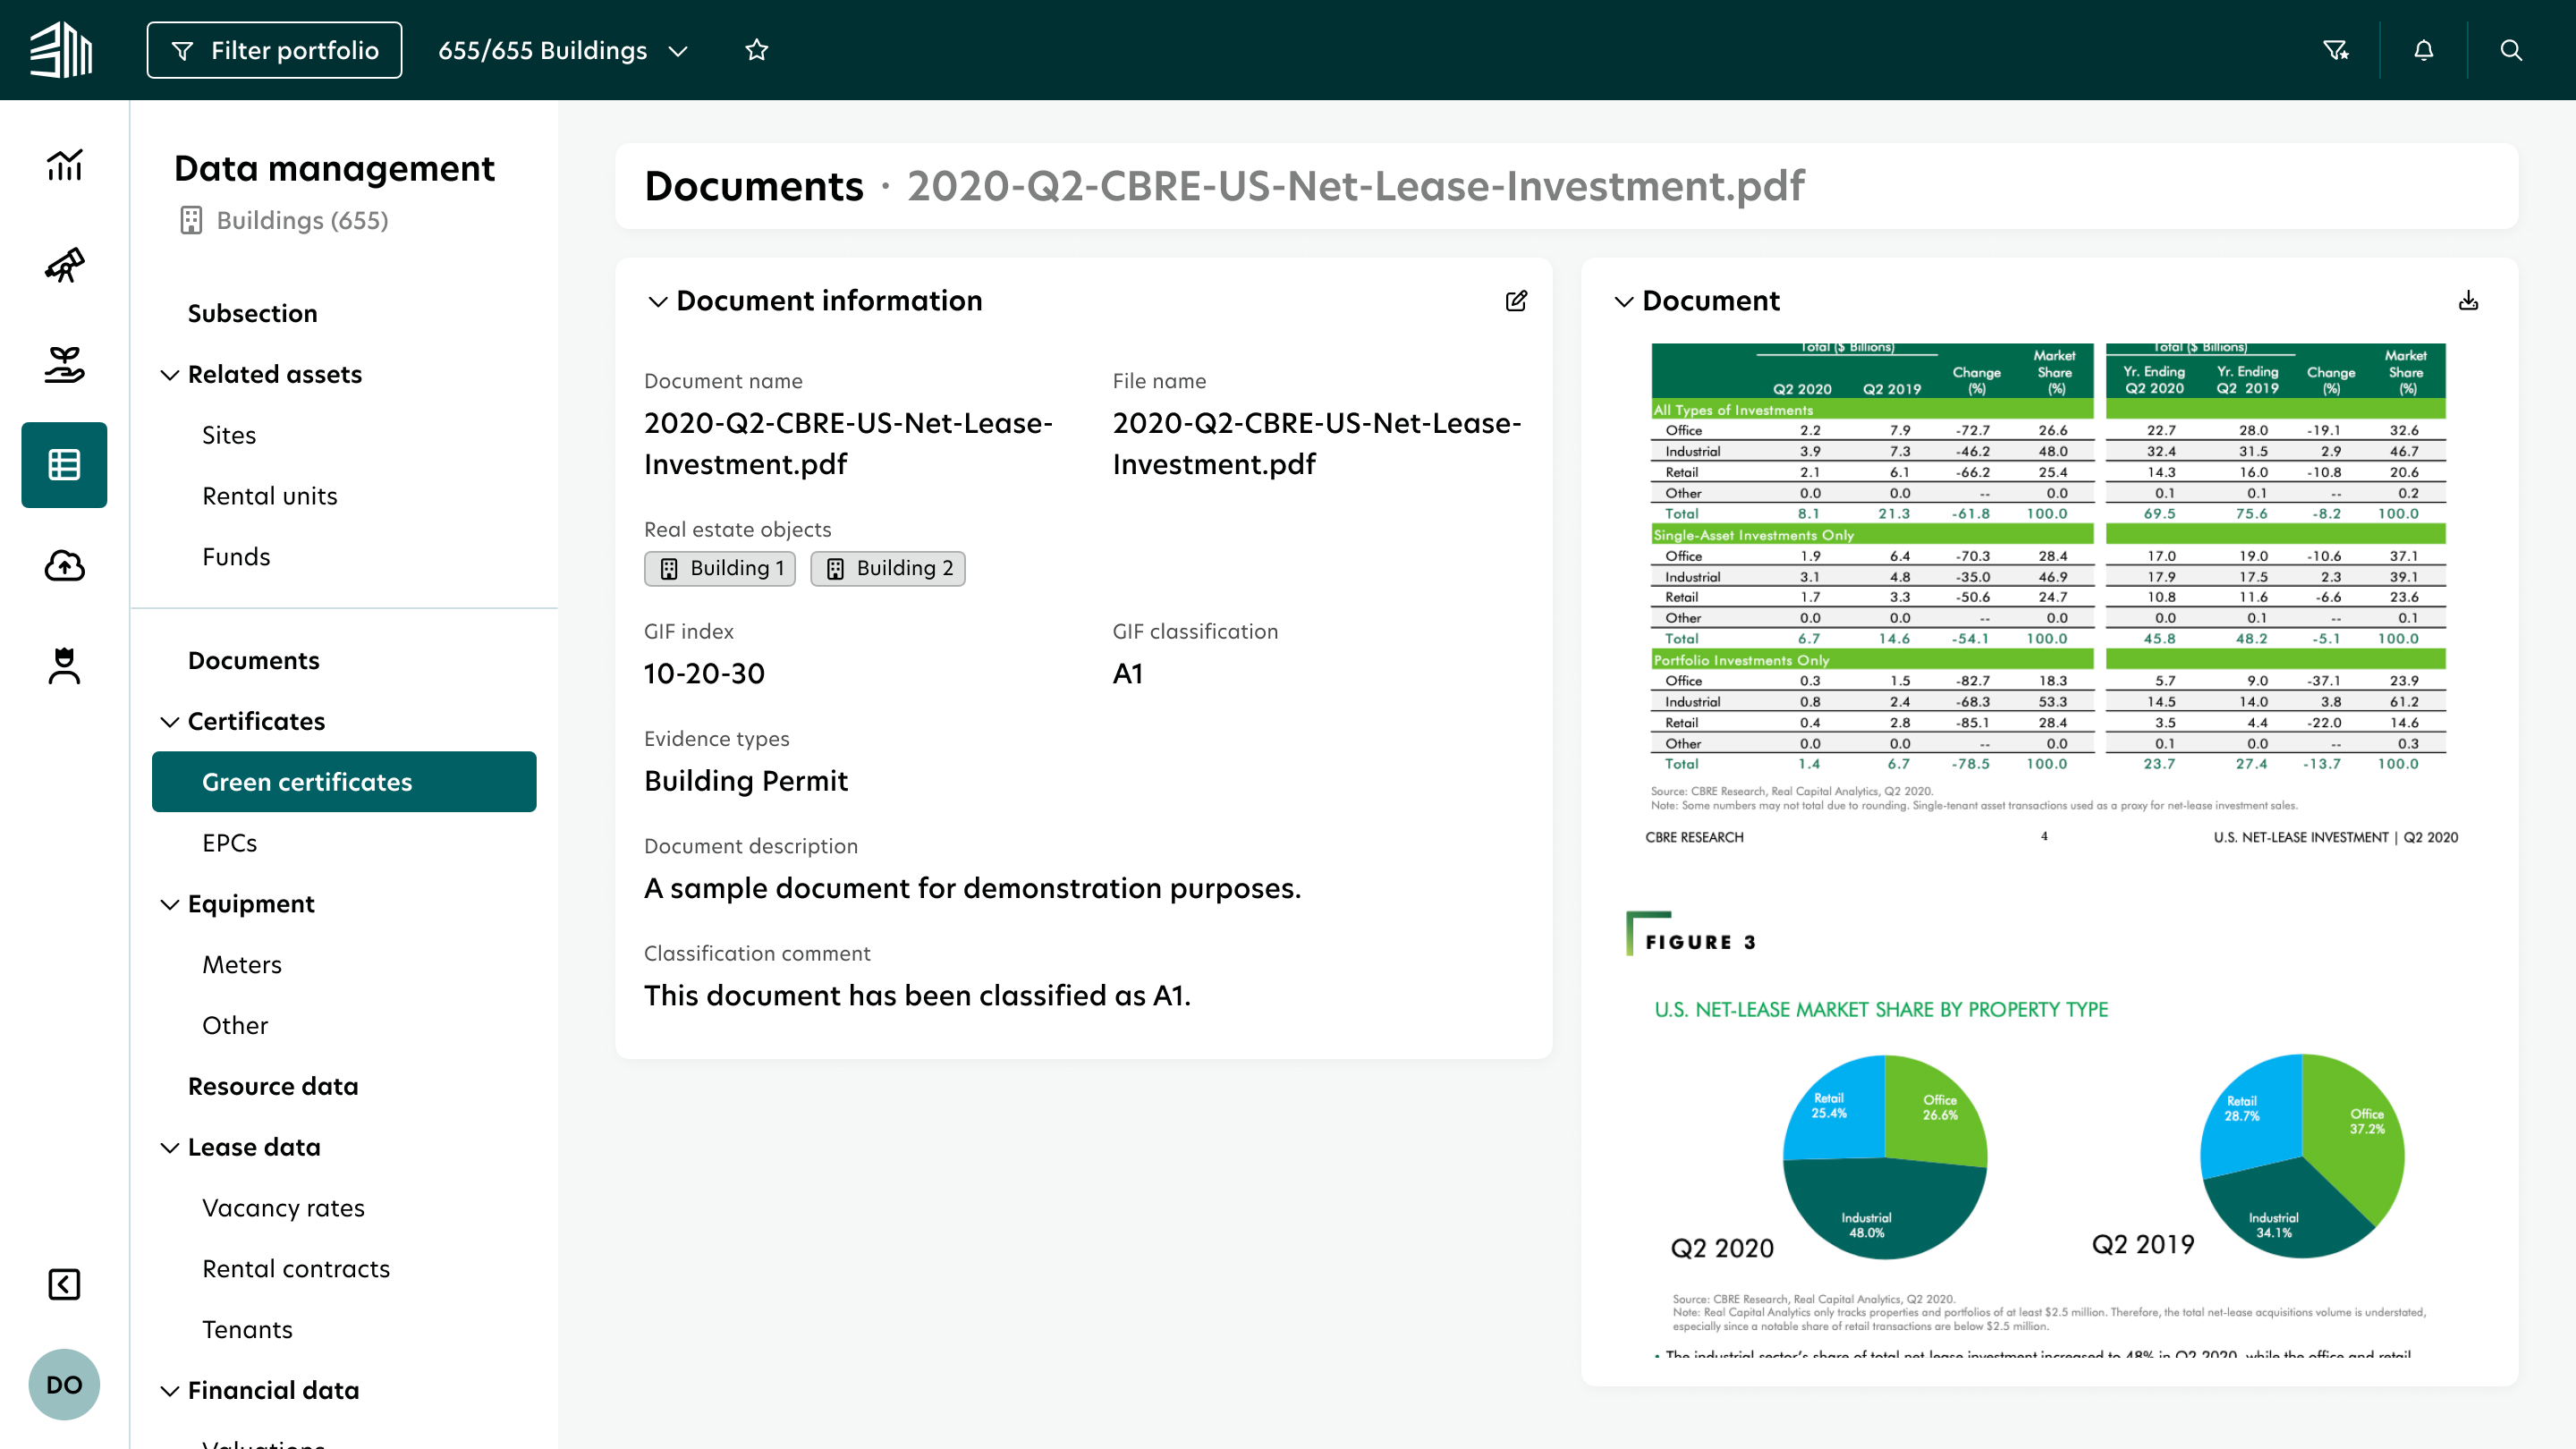
Task: Click the GIF index value 10-20-30
Action: (x=704, y=674)
